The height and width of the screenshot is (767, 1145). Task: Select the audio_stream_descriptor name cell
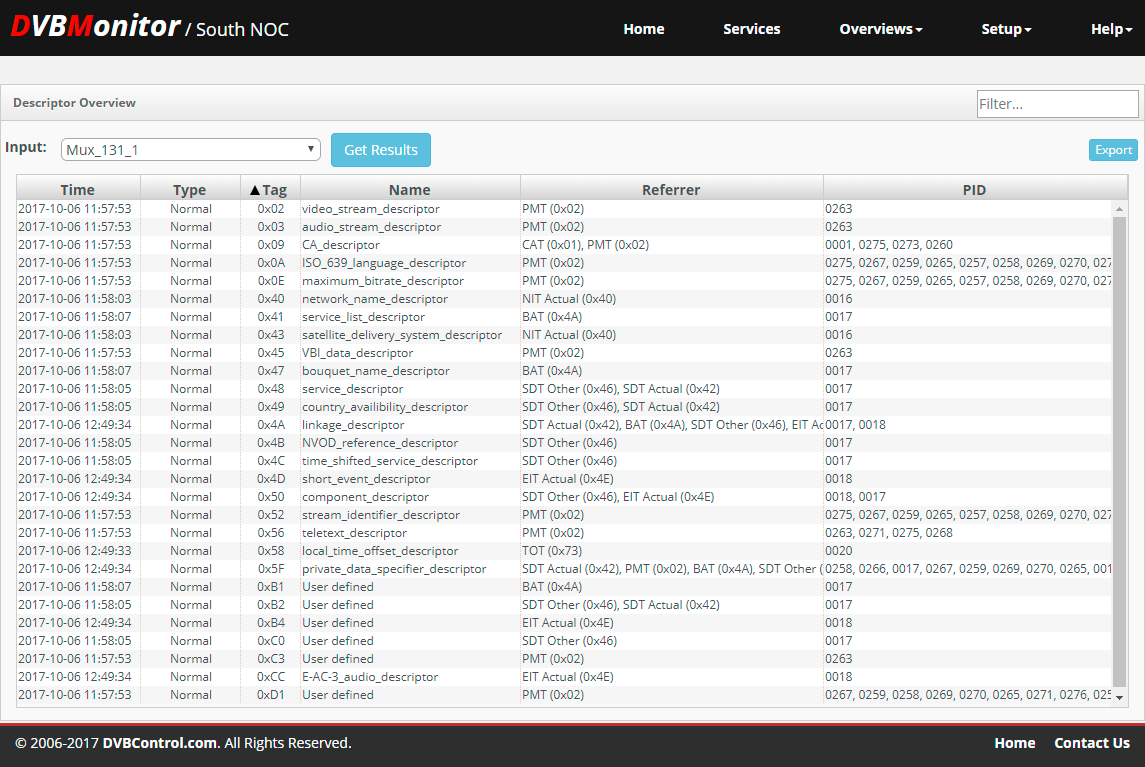pos(372,226)
